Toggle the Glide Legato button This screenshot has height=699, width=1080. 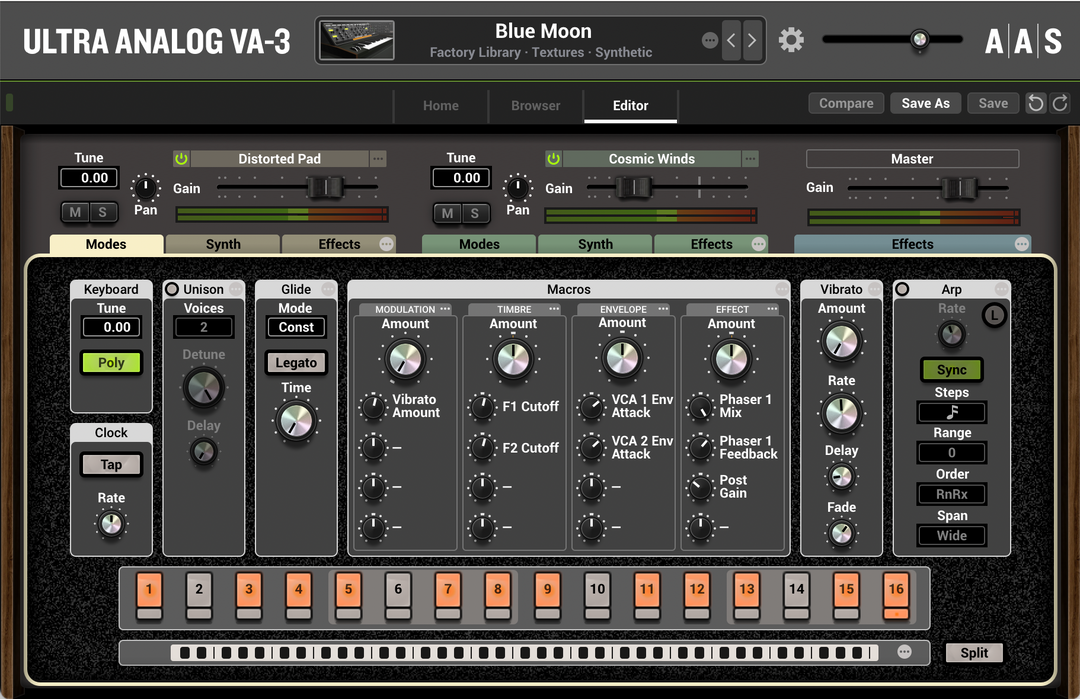coord(296,363)
